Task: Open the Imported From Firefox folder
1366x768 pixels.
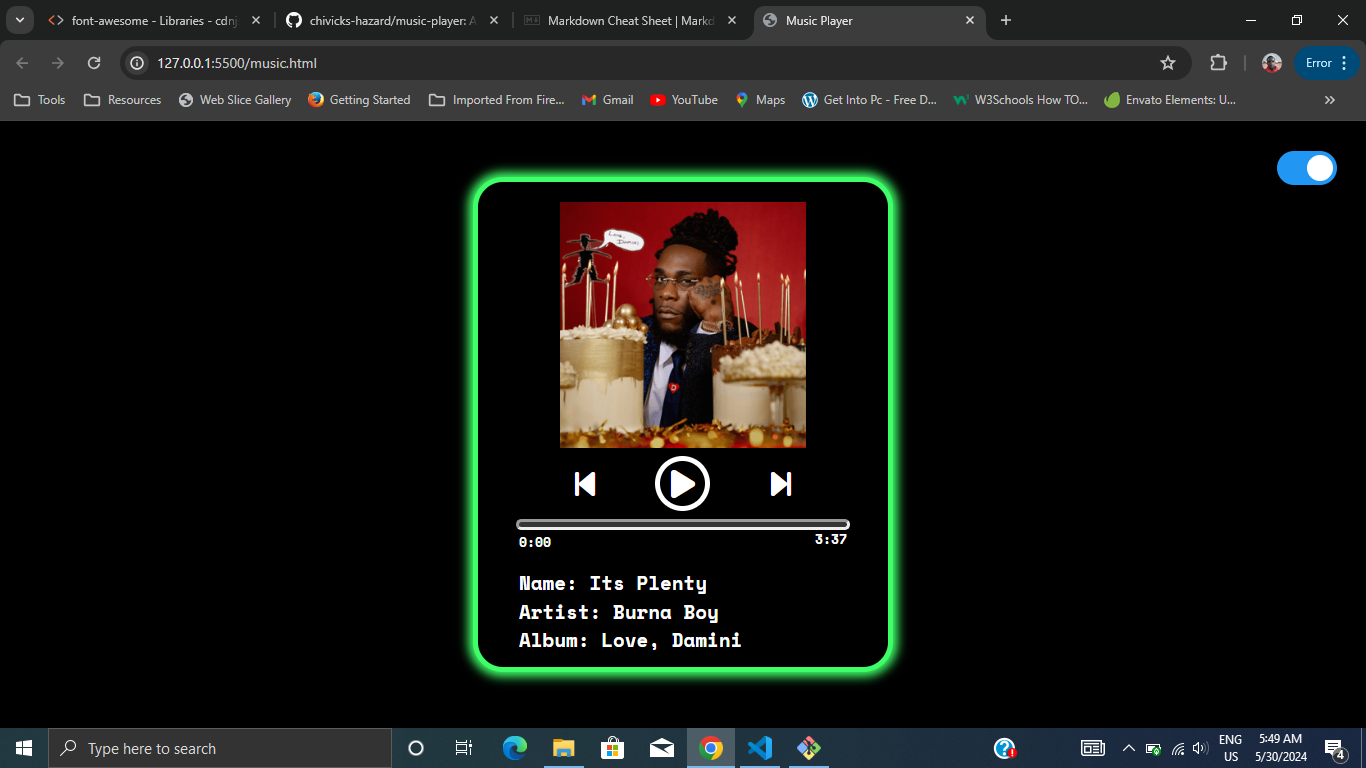Action: tap(497, 100)
